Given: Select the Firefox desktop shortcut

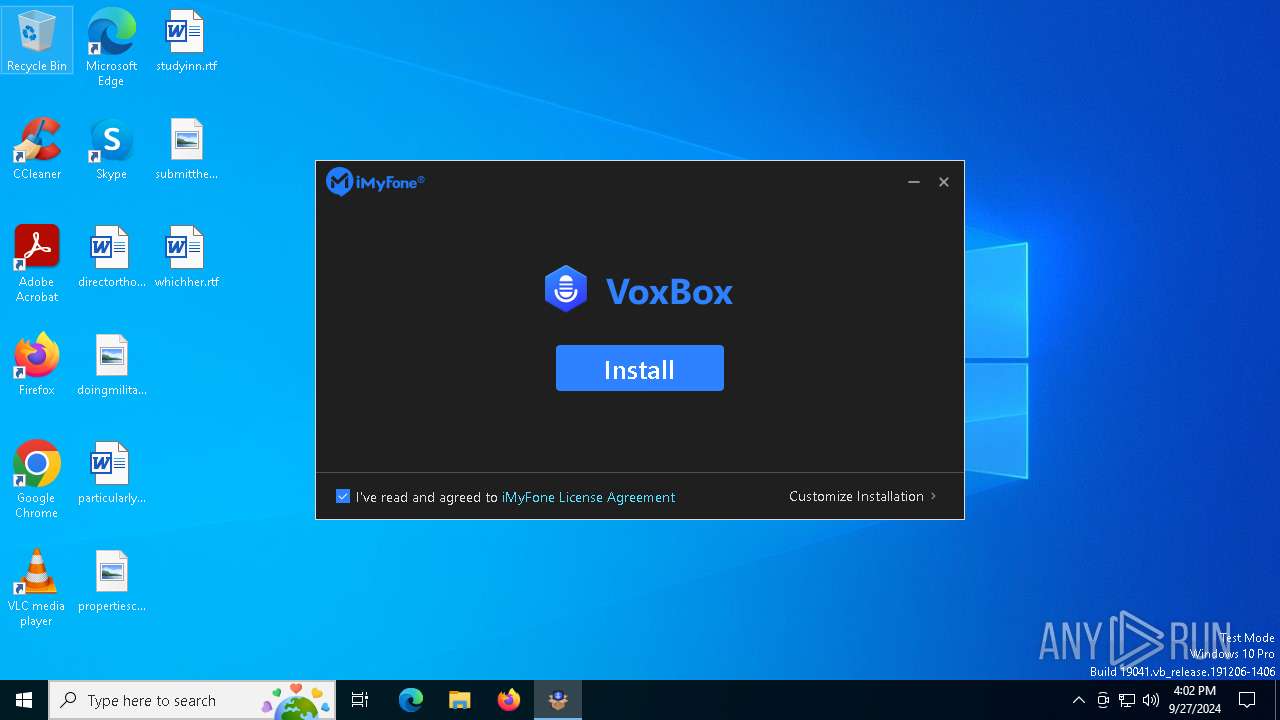Looking at the screenshot, I should (37, 365).
